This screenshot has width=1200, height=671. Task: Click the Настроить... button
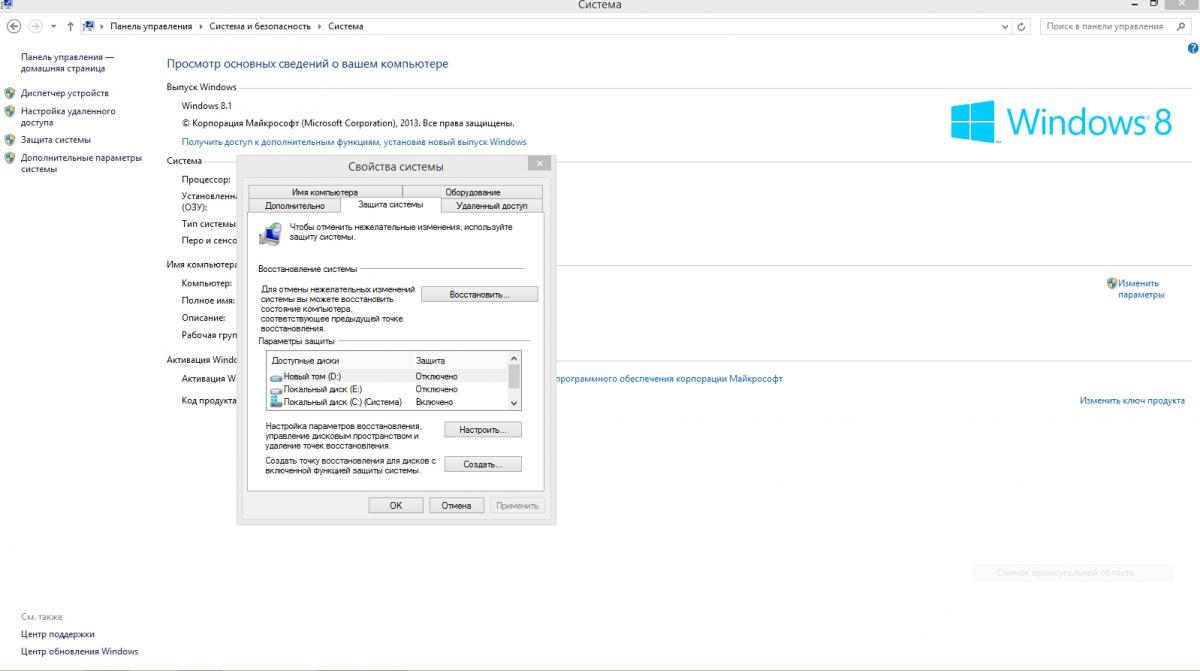483,429
